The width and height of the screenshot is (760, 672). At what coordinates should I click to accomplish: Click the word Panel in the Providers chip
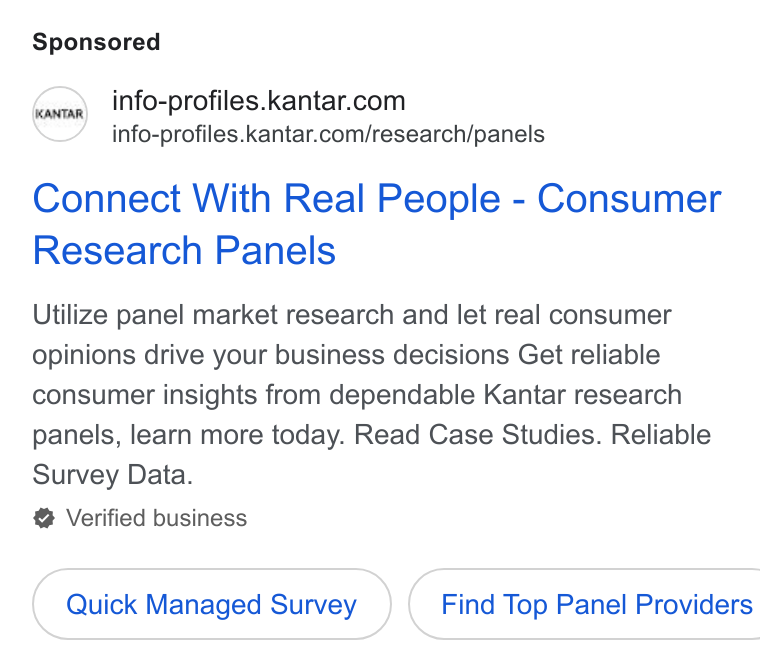click(591, 605)
